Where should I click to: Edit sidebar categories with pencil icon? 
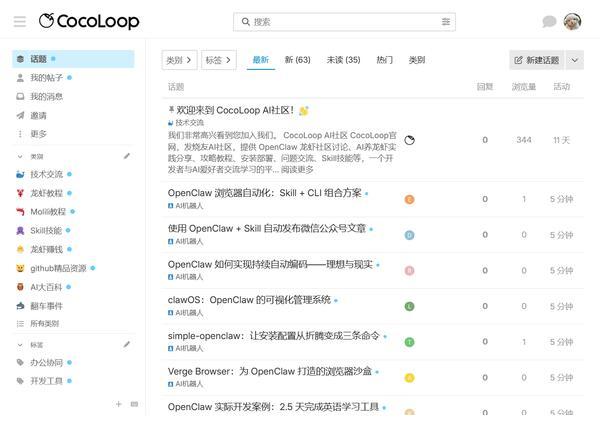click(x=126, y=156)
